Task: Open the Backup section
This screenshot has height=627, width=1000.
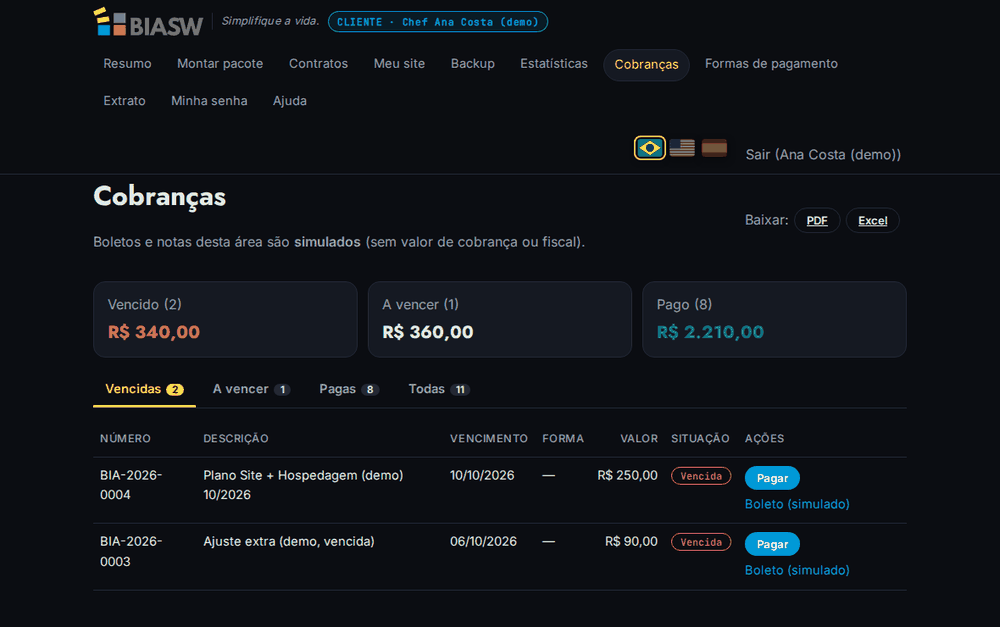Action: [x=473, y=64]
